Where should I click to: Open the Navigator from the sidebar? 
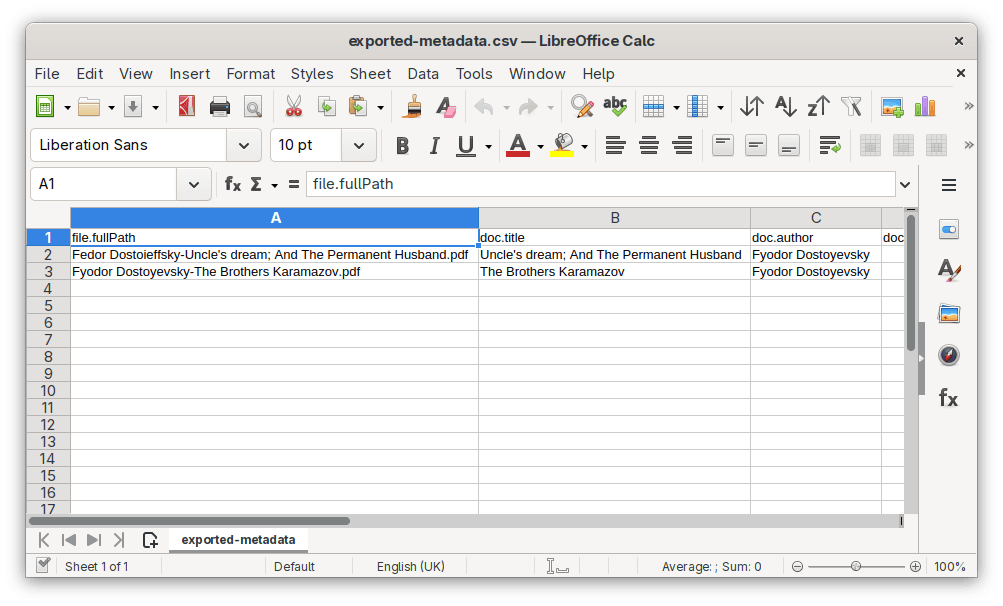(x=948, y=355)
